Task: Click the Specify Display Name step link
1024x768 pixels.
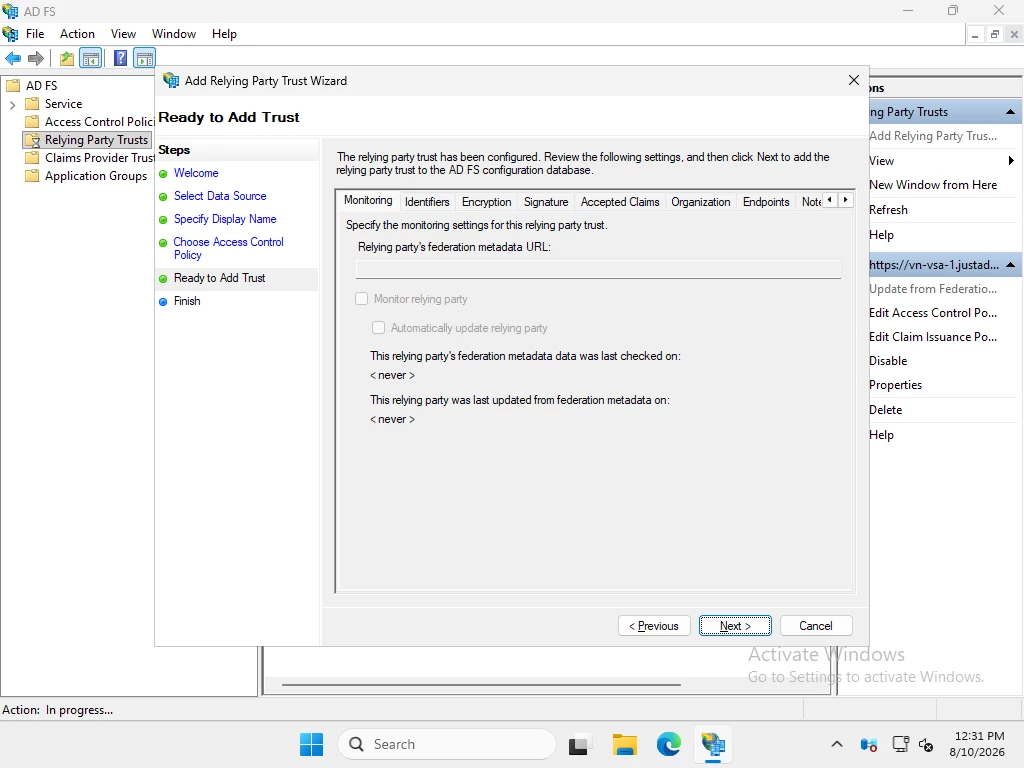Action: point(225,219)
